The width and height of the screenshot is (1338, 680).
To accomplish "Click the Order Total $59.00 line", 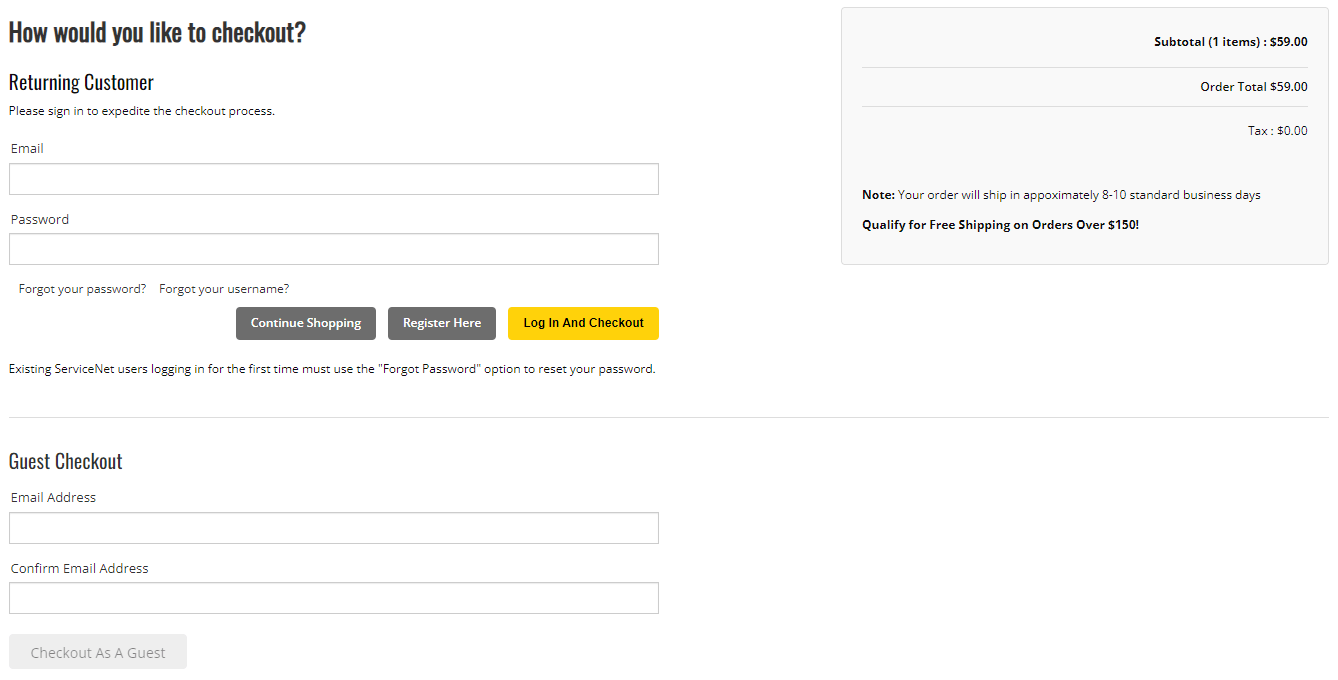I will click(x=1253, y=86).
